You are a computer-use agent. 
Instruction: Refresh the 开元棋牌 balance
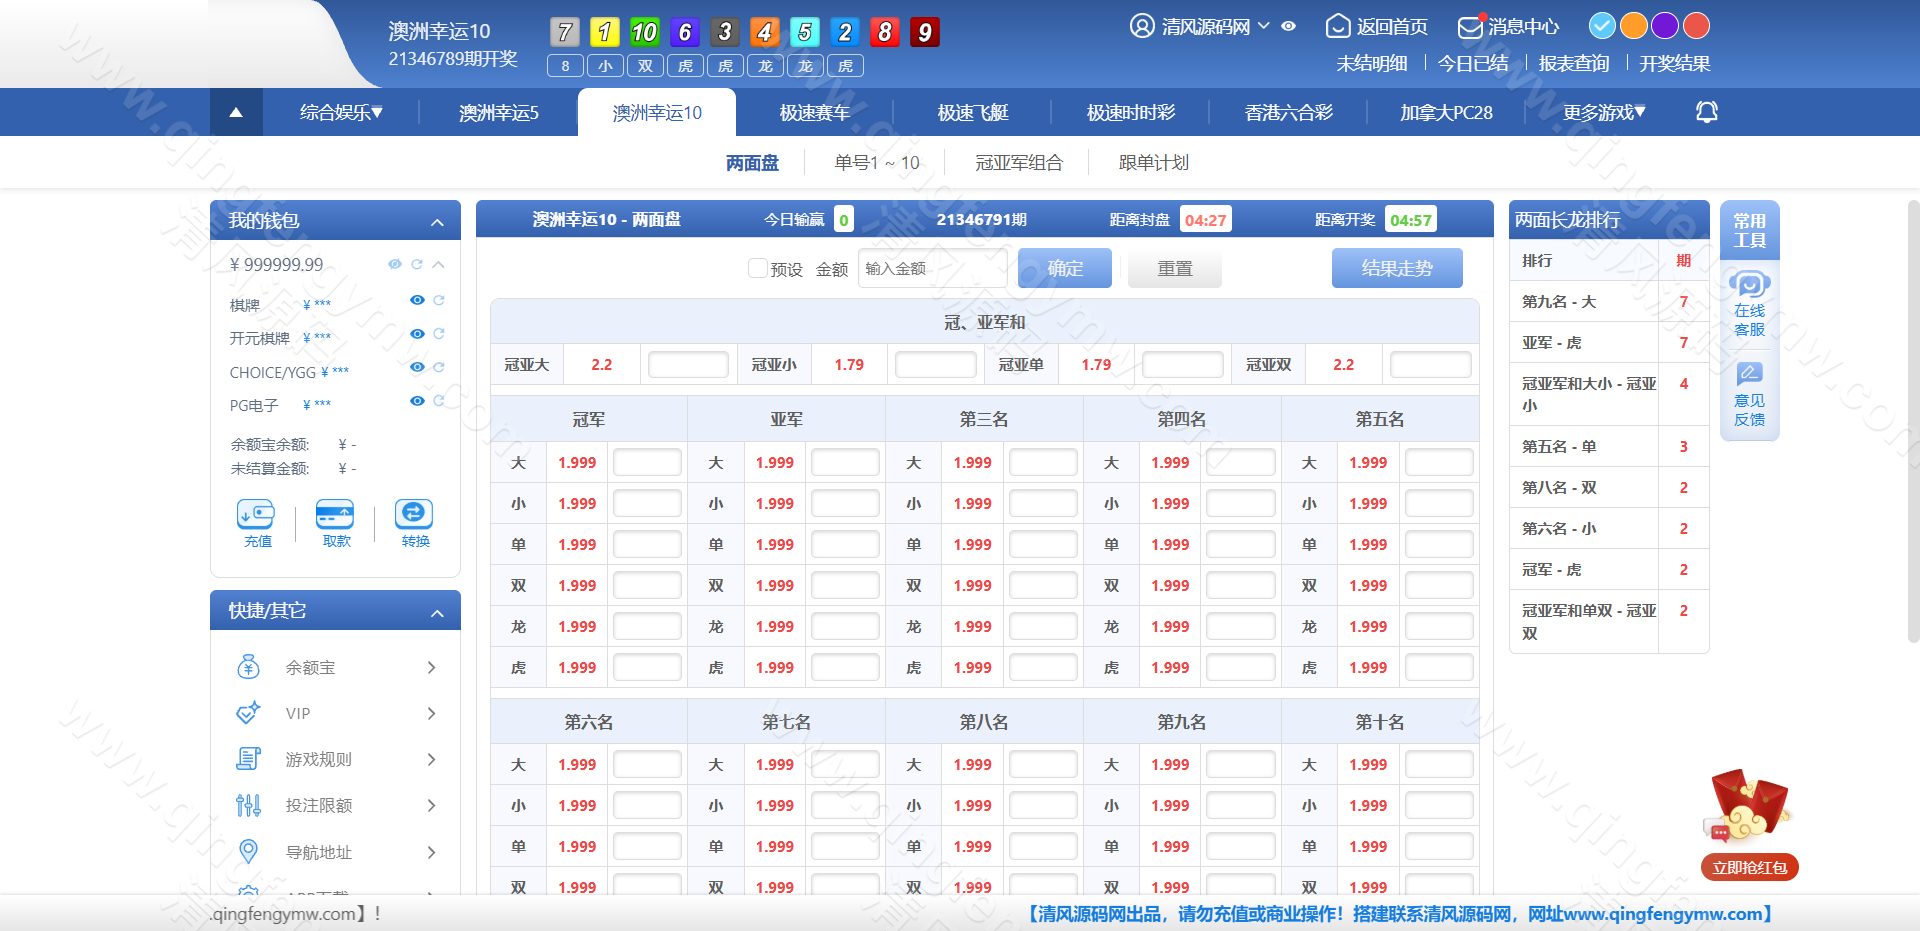coord(438,334)
